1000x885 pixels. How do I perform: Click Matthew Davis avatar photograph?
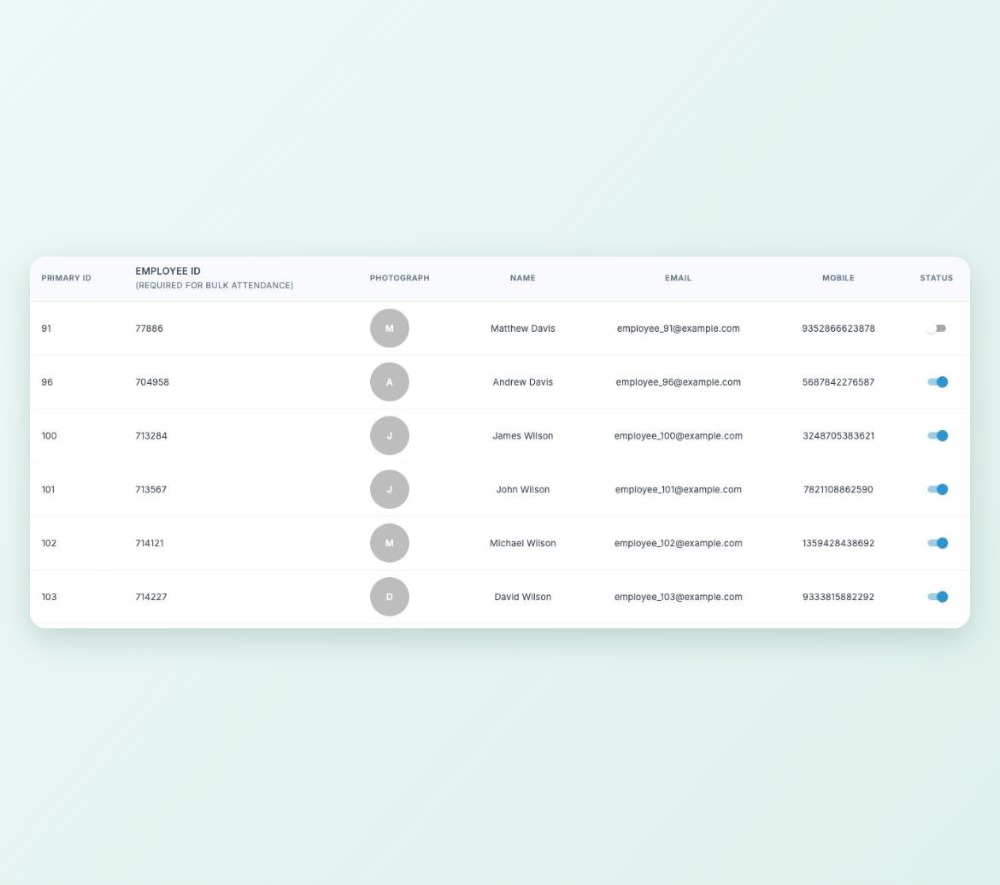pos(389,328)
